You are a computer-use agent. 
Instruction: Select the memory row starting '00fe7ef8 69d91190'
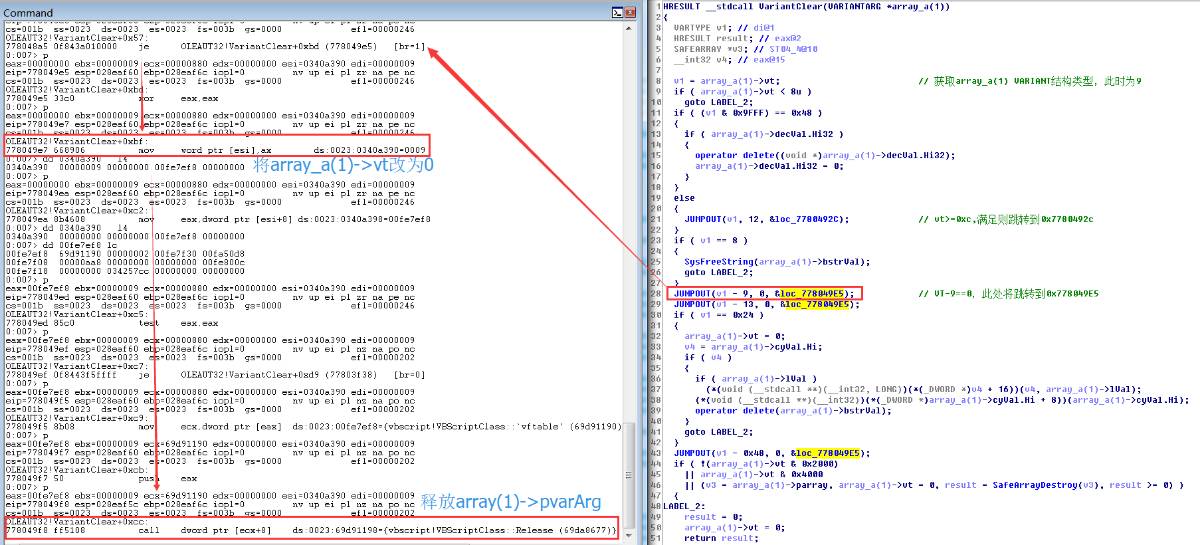124,254
